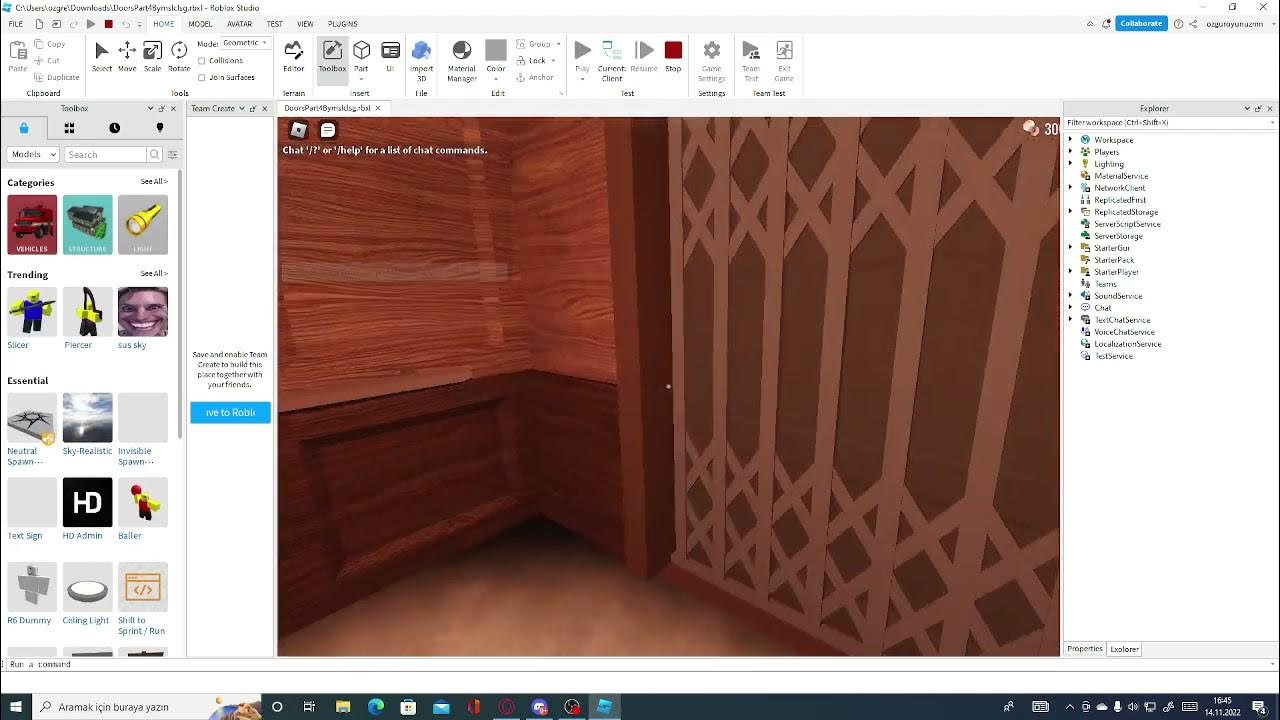Expand StarterGui in Explorer

[x=1070, y=248]
